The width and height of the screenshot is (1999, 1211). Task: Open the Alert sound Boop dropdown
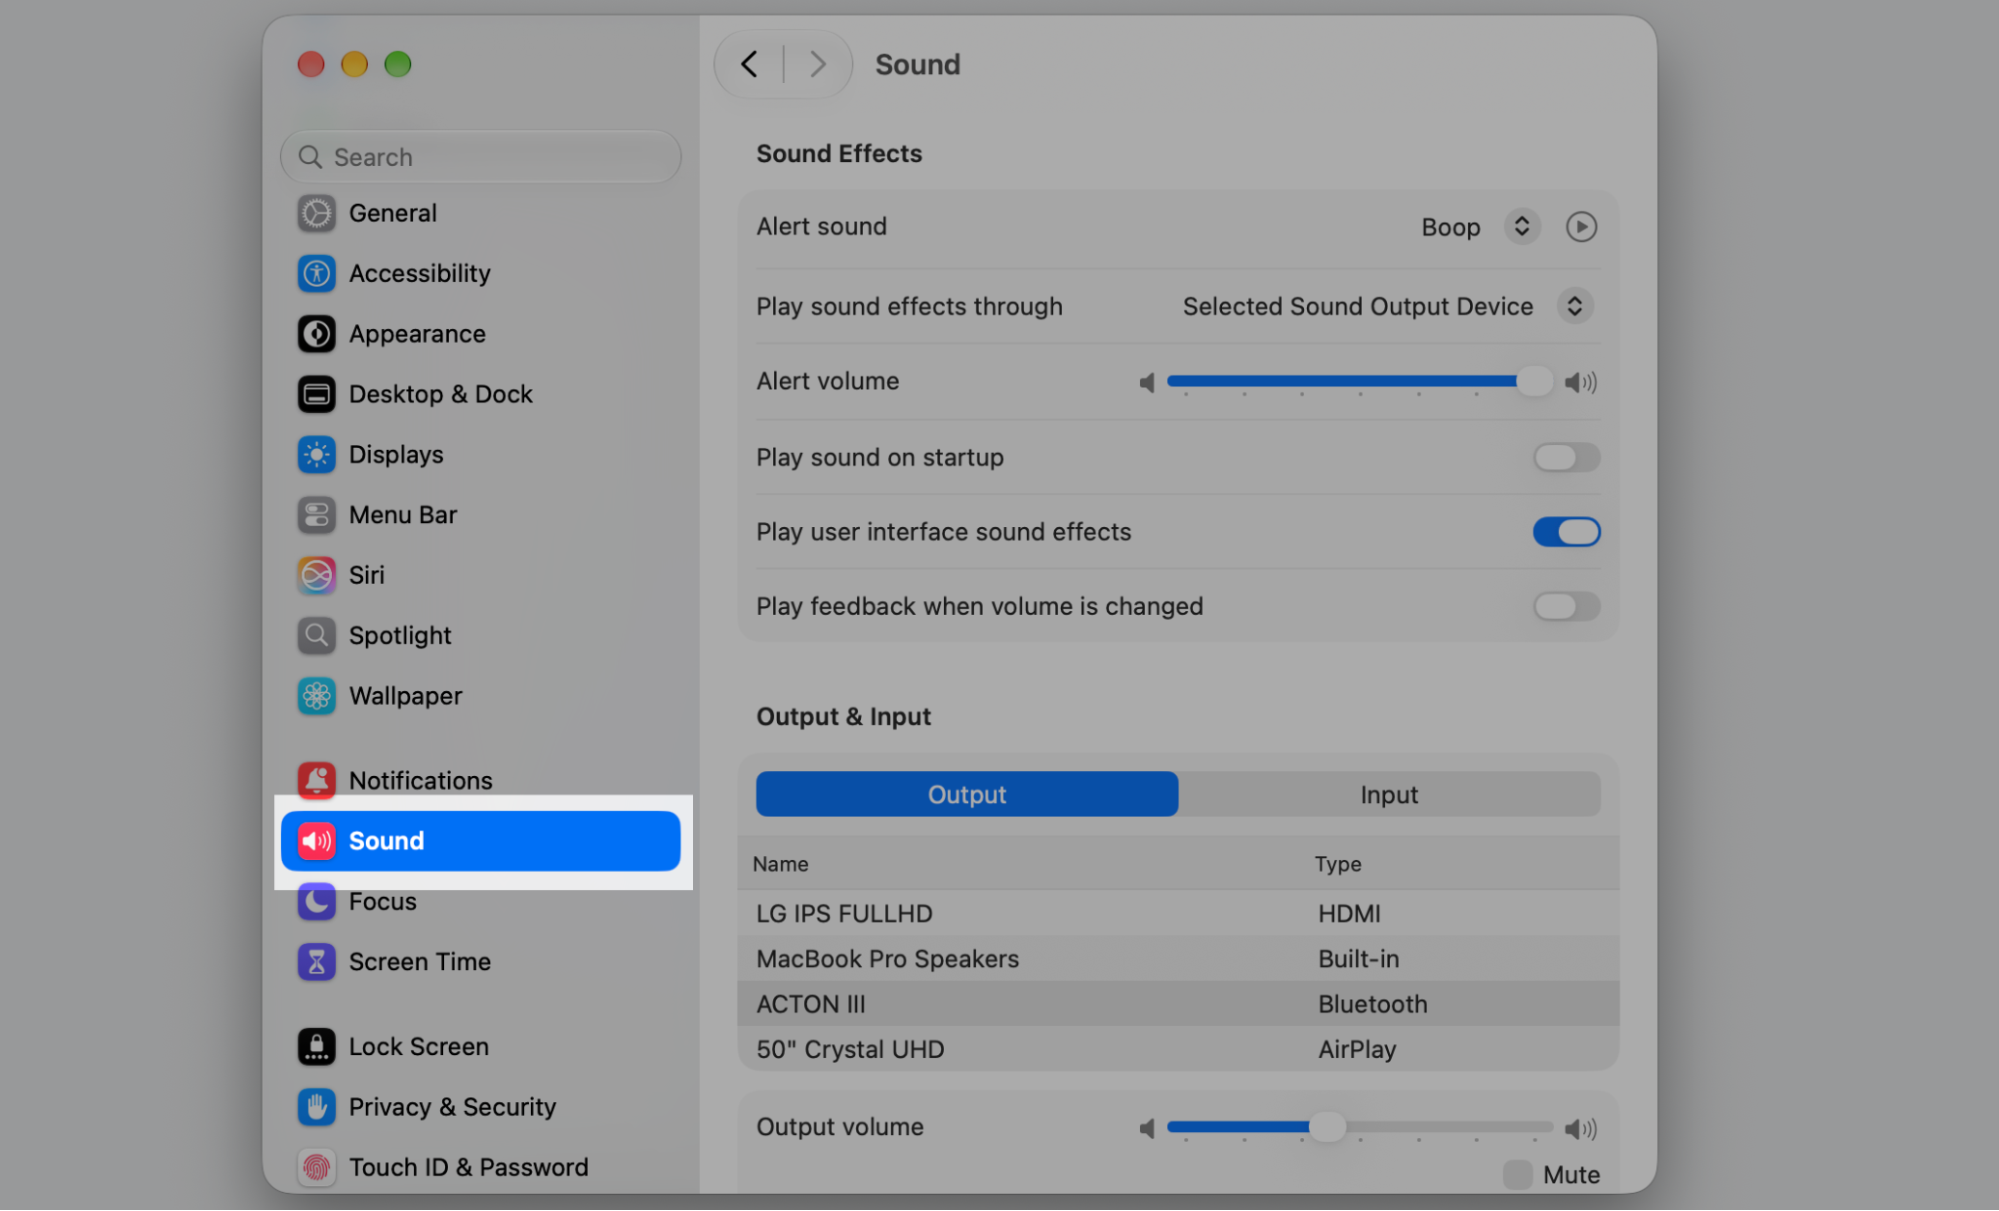(1521, 227)
